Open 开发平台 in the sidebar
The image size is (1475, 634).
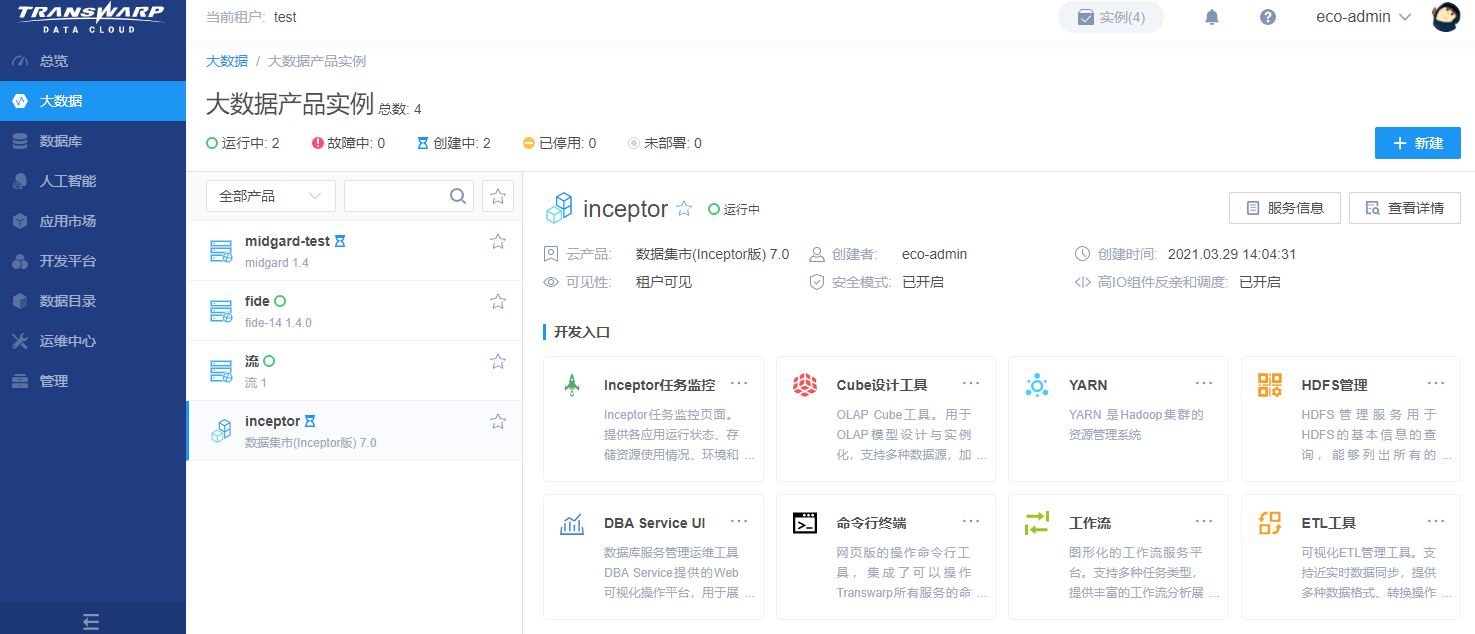93,261
